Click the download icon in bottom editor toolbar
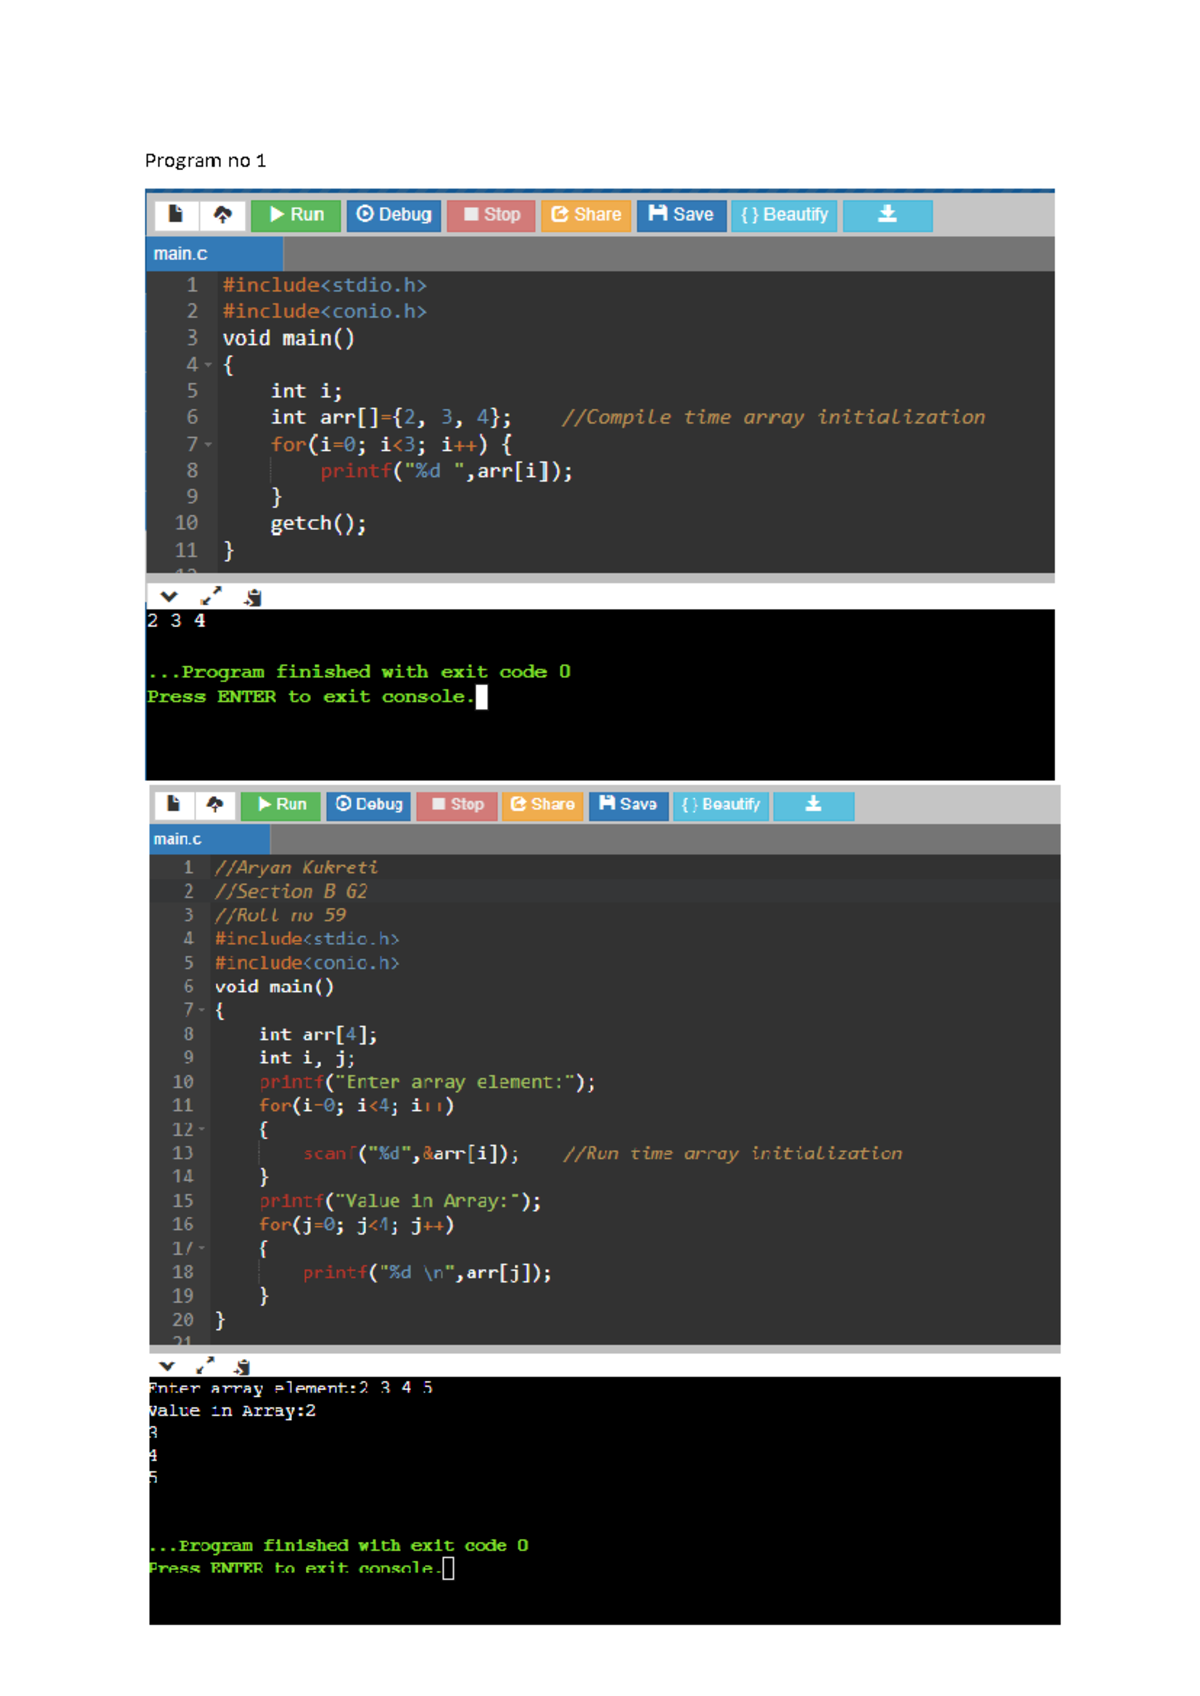Viewport: 1200px width, 1696px height. pos(813,804)
